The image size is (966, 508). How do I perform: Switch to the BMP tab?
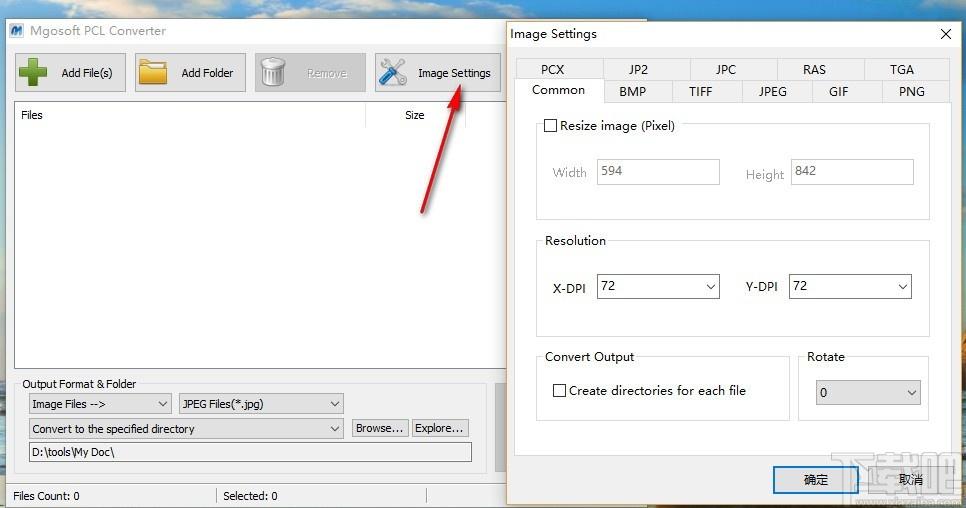(x=633, y=92)
